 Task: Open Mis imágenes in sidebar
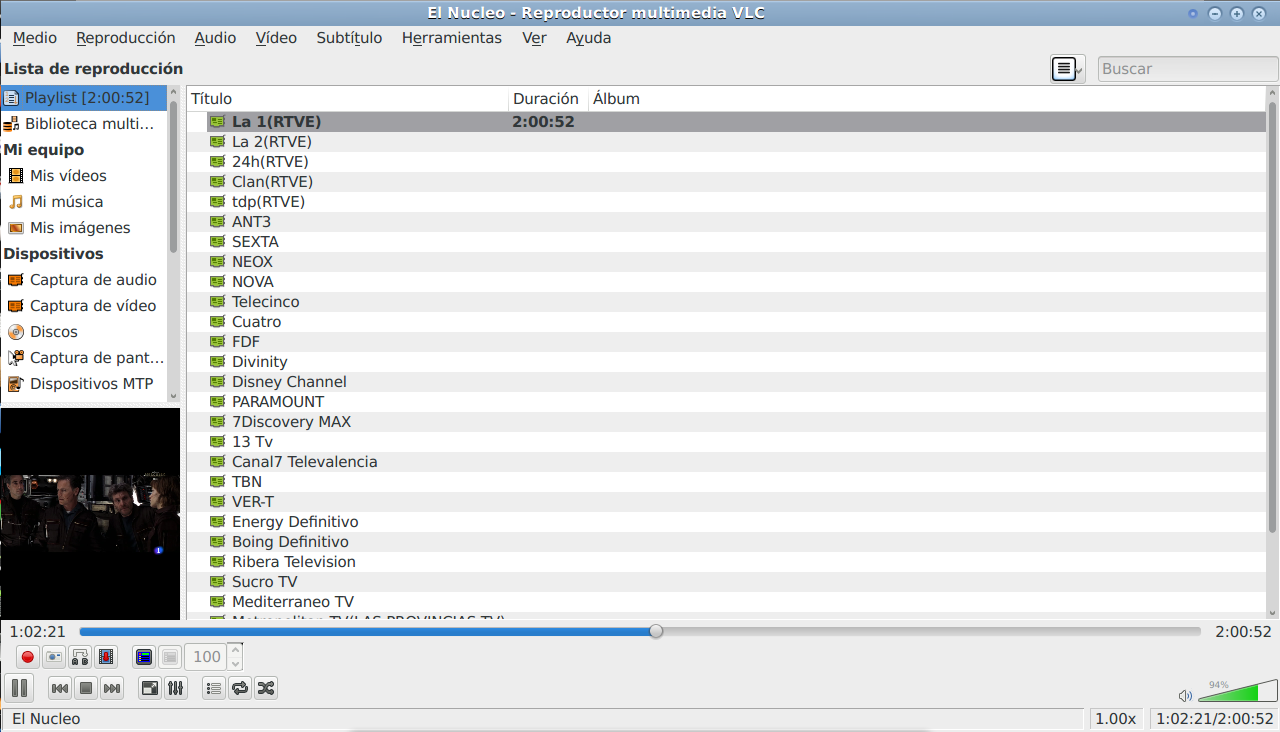point(84,228)
